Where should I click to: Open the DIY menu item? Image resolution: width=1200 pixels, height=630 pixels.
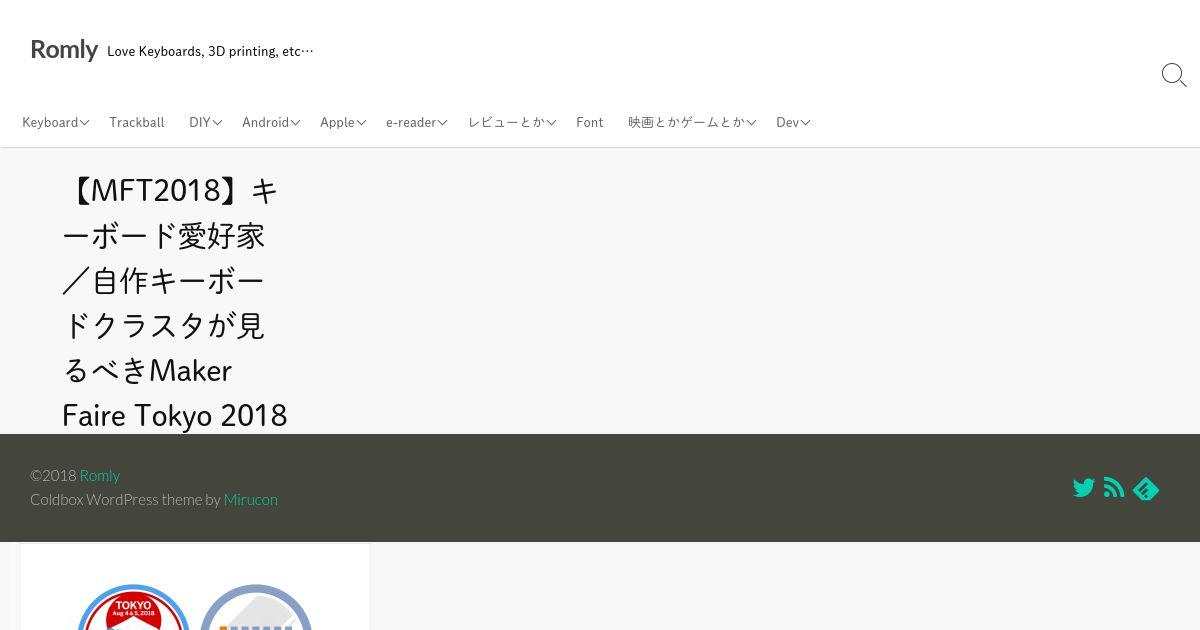point(200,122)
